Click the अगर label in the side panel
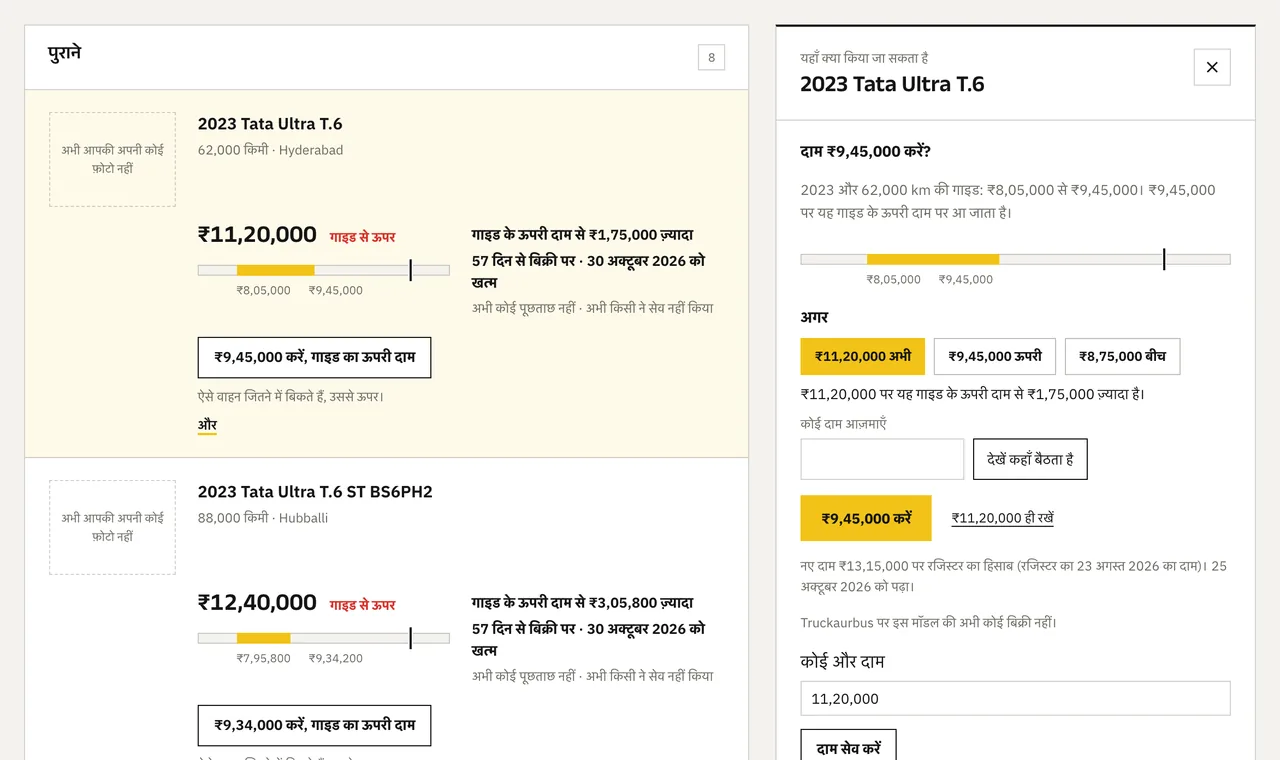The image size is (1280, 760). (x=815, y=318)
